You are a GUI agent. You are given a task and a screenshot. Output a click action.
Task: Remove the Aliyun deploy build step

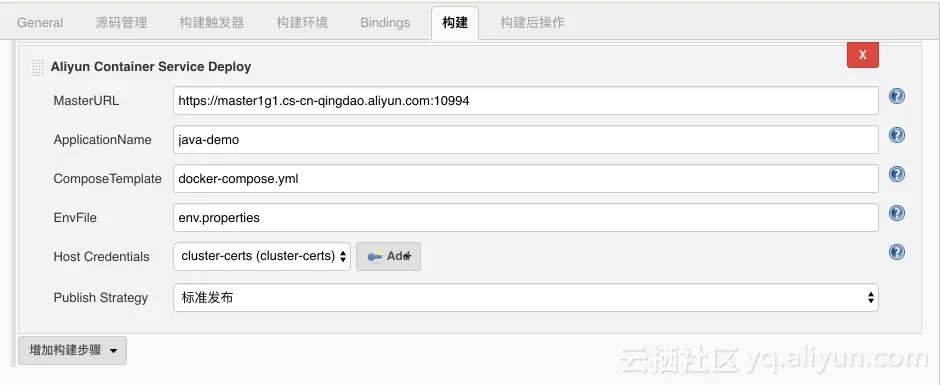coord(863,55)
